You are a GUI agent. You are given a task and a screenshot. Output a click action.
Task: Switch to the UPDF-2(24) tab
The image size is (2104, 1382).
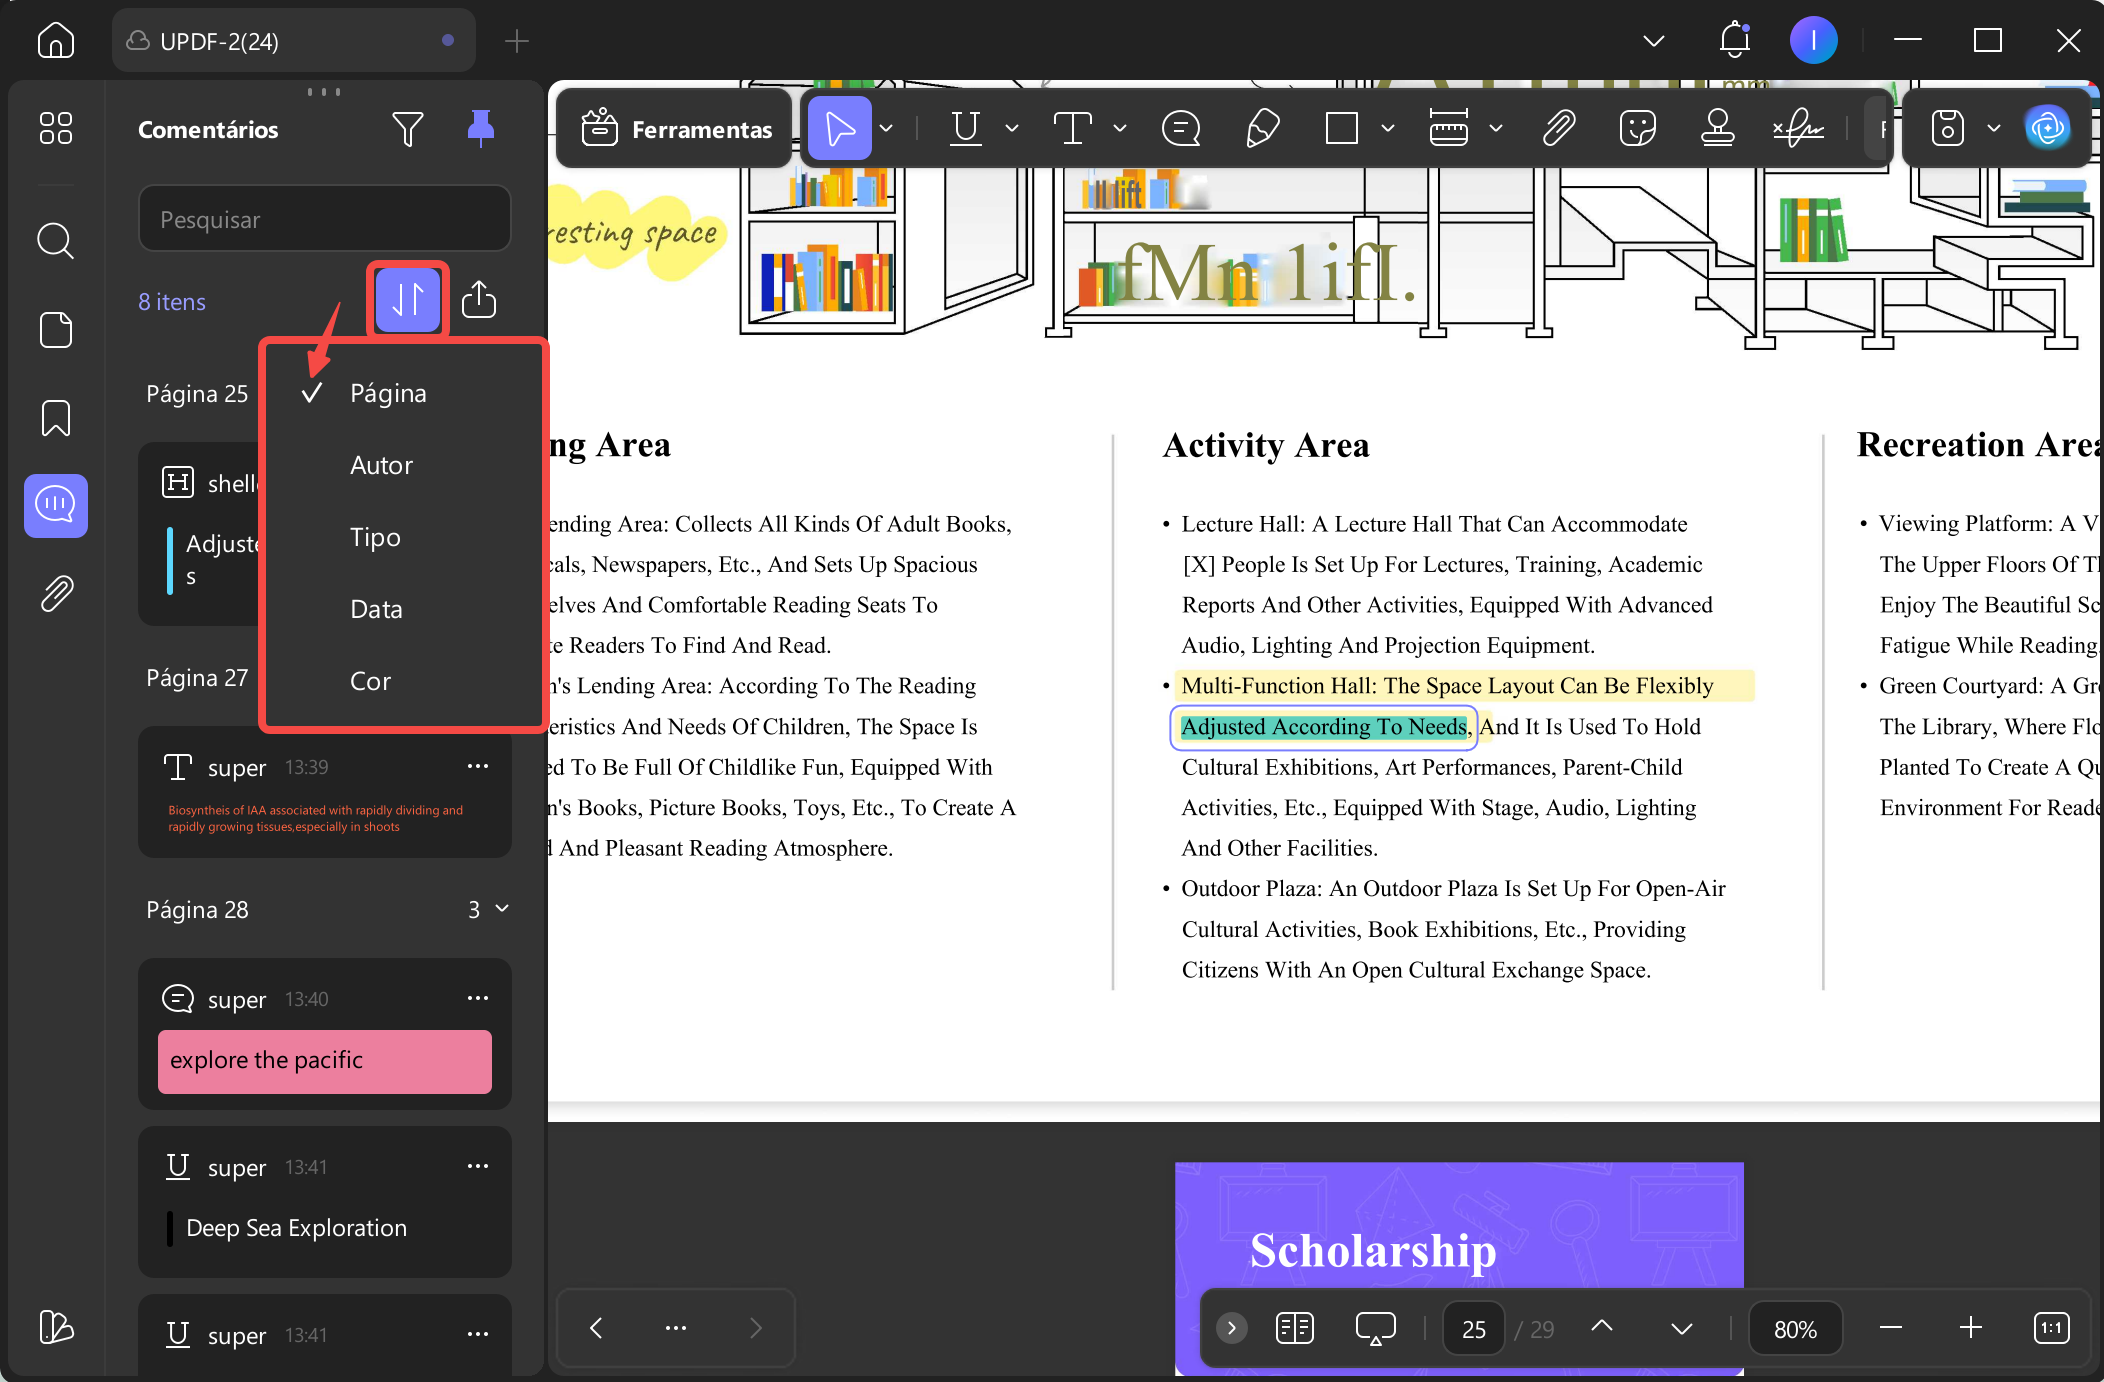pyautogui.click(x=292, y=41)
